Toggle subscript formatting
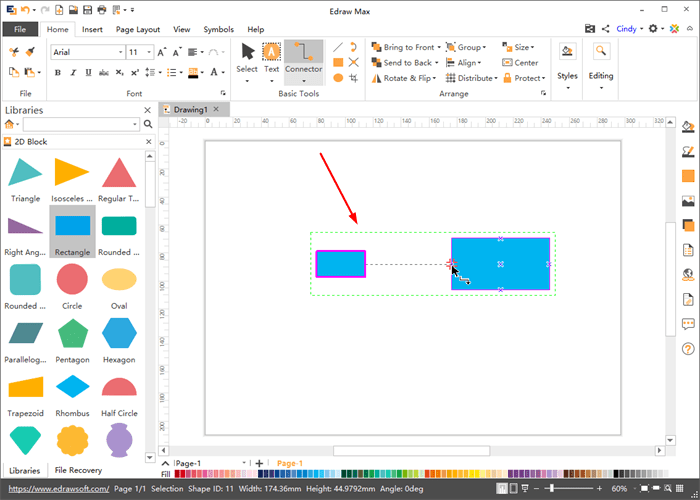 (x=119, y=73)
